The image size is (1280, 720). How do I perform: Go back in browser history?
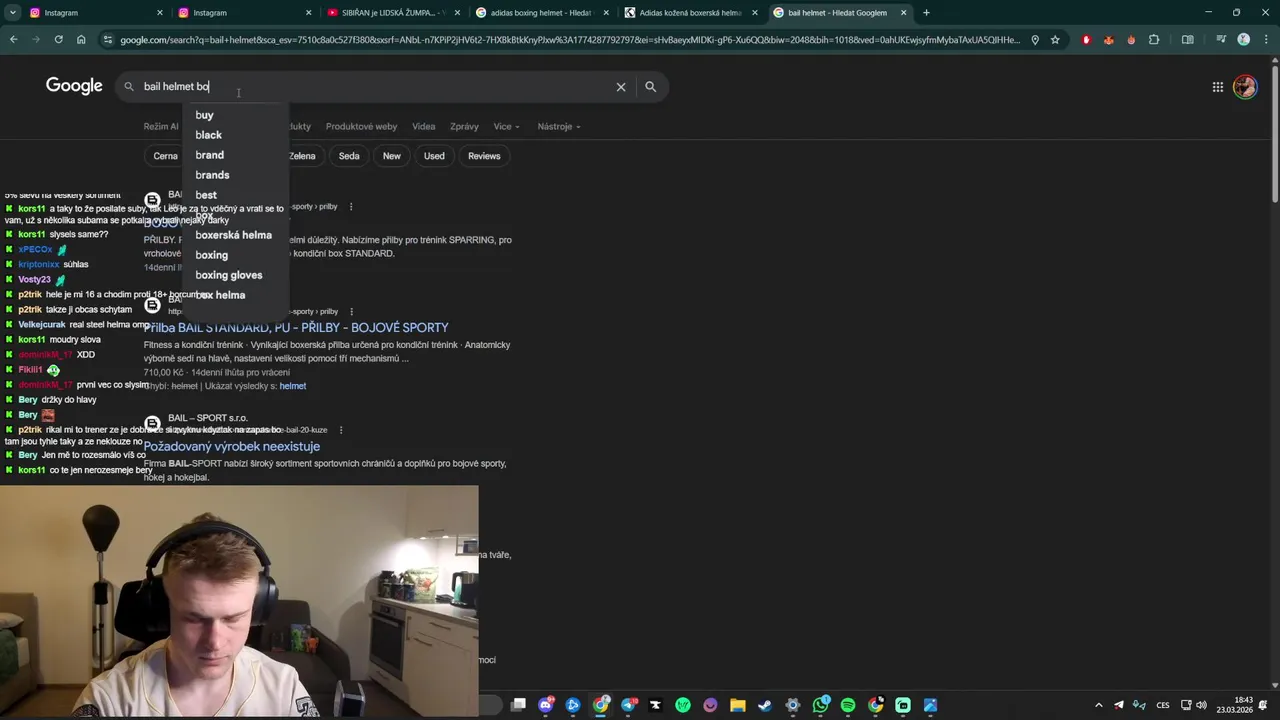pos(13,40)
